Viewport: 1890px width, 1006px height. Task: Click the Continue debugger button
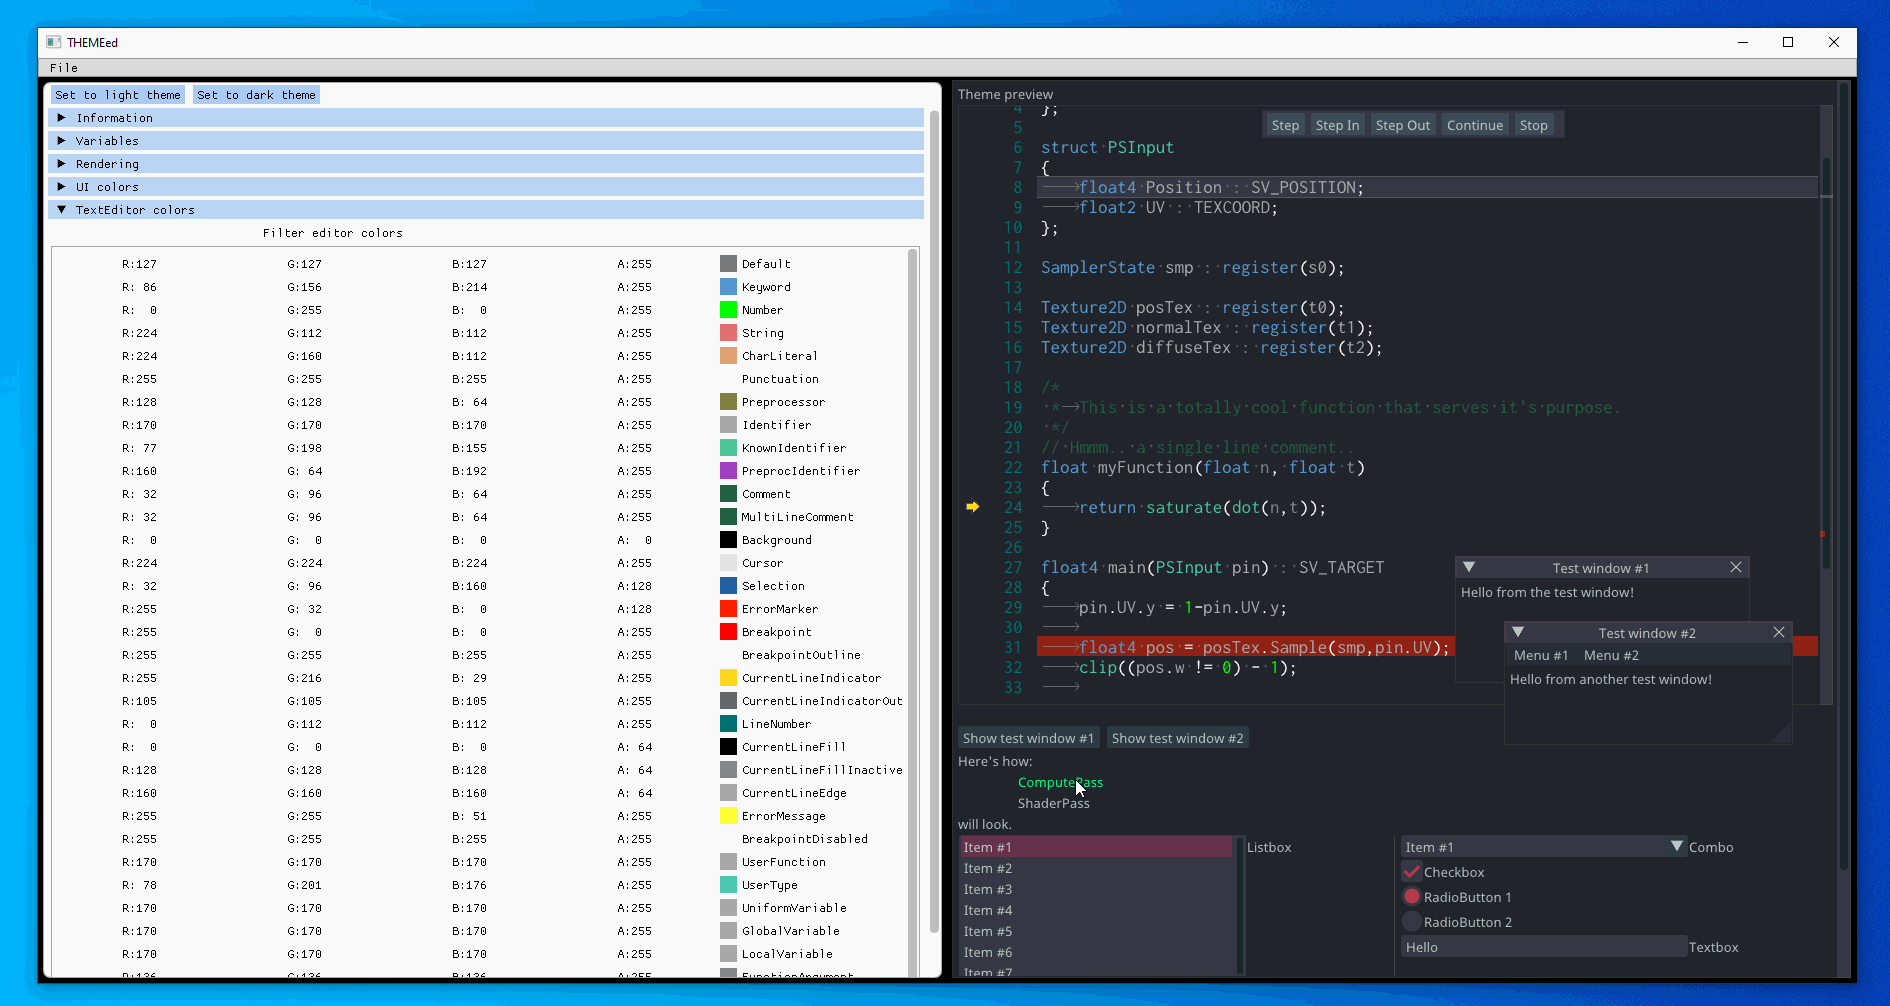click(x=1475, y=125)
